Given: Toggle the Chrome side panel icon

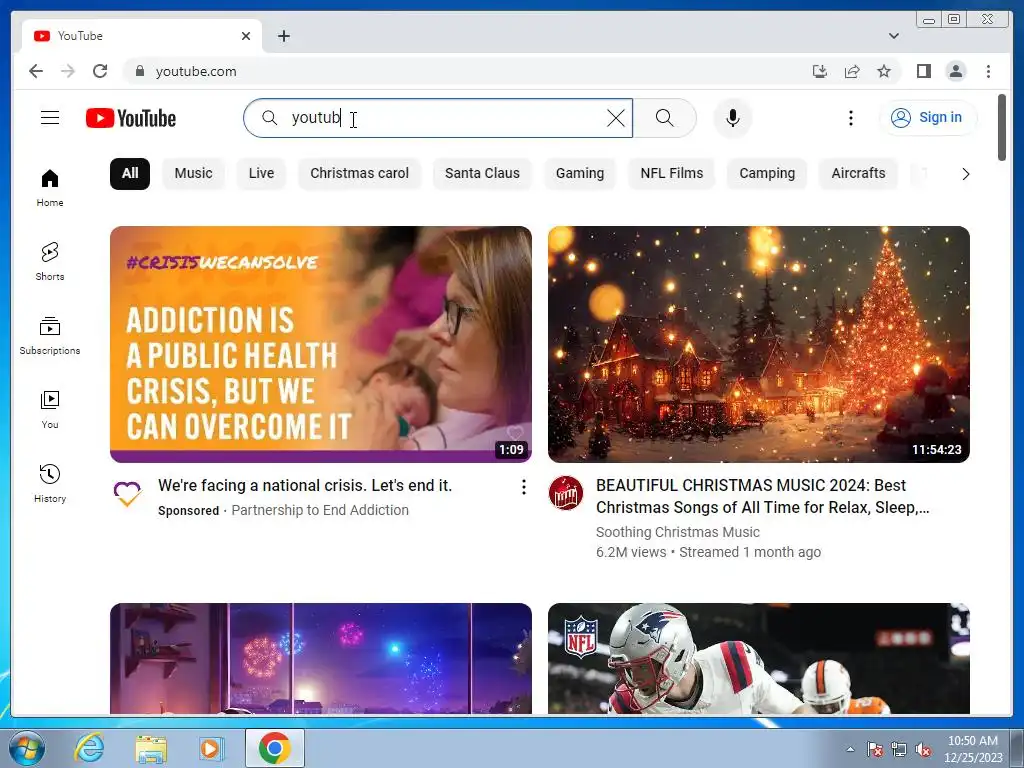Looking at the screenshot, I should click(x=923, y=71).
